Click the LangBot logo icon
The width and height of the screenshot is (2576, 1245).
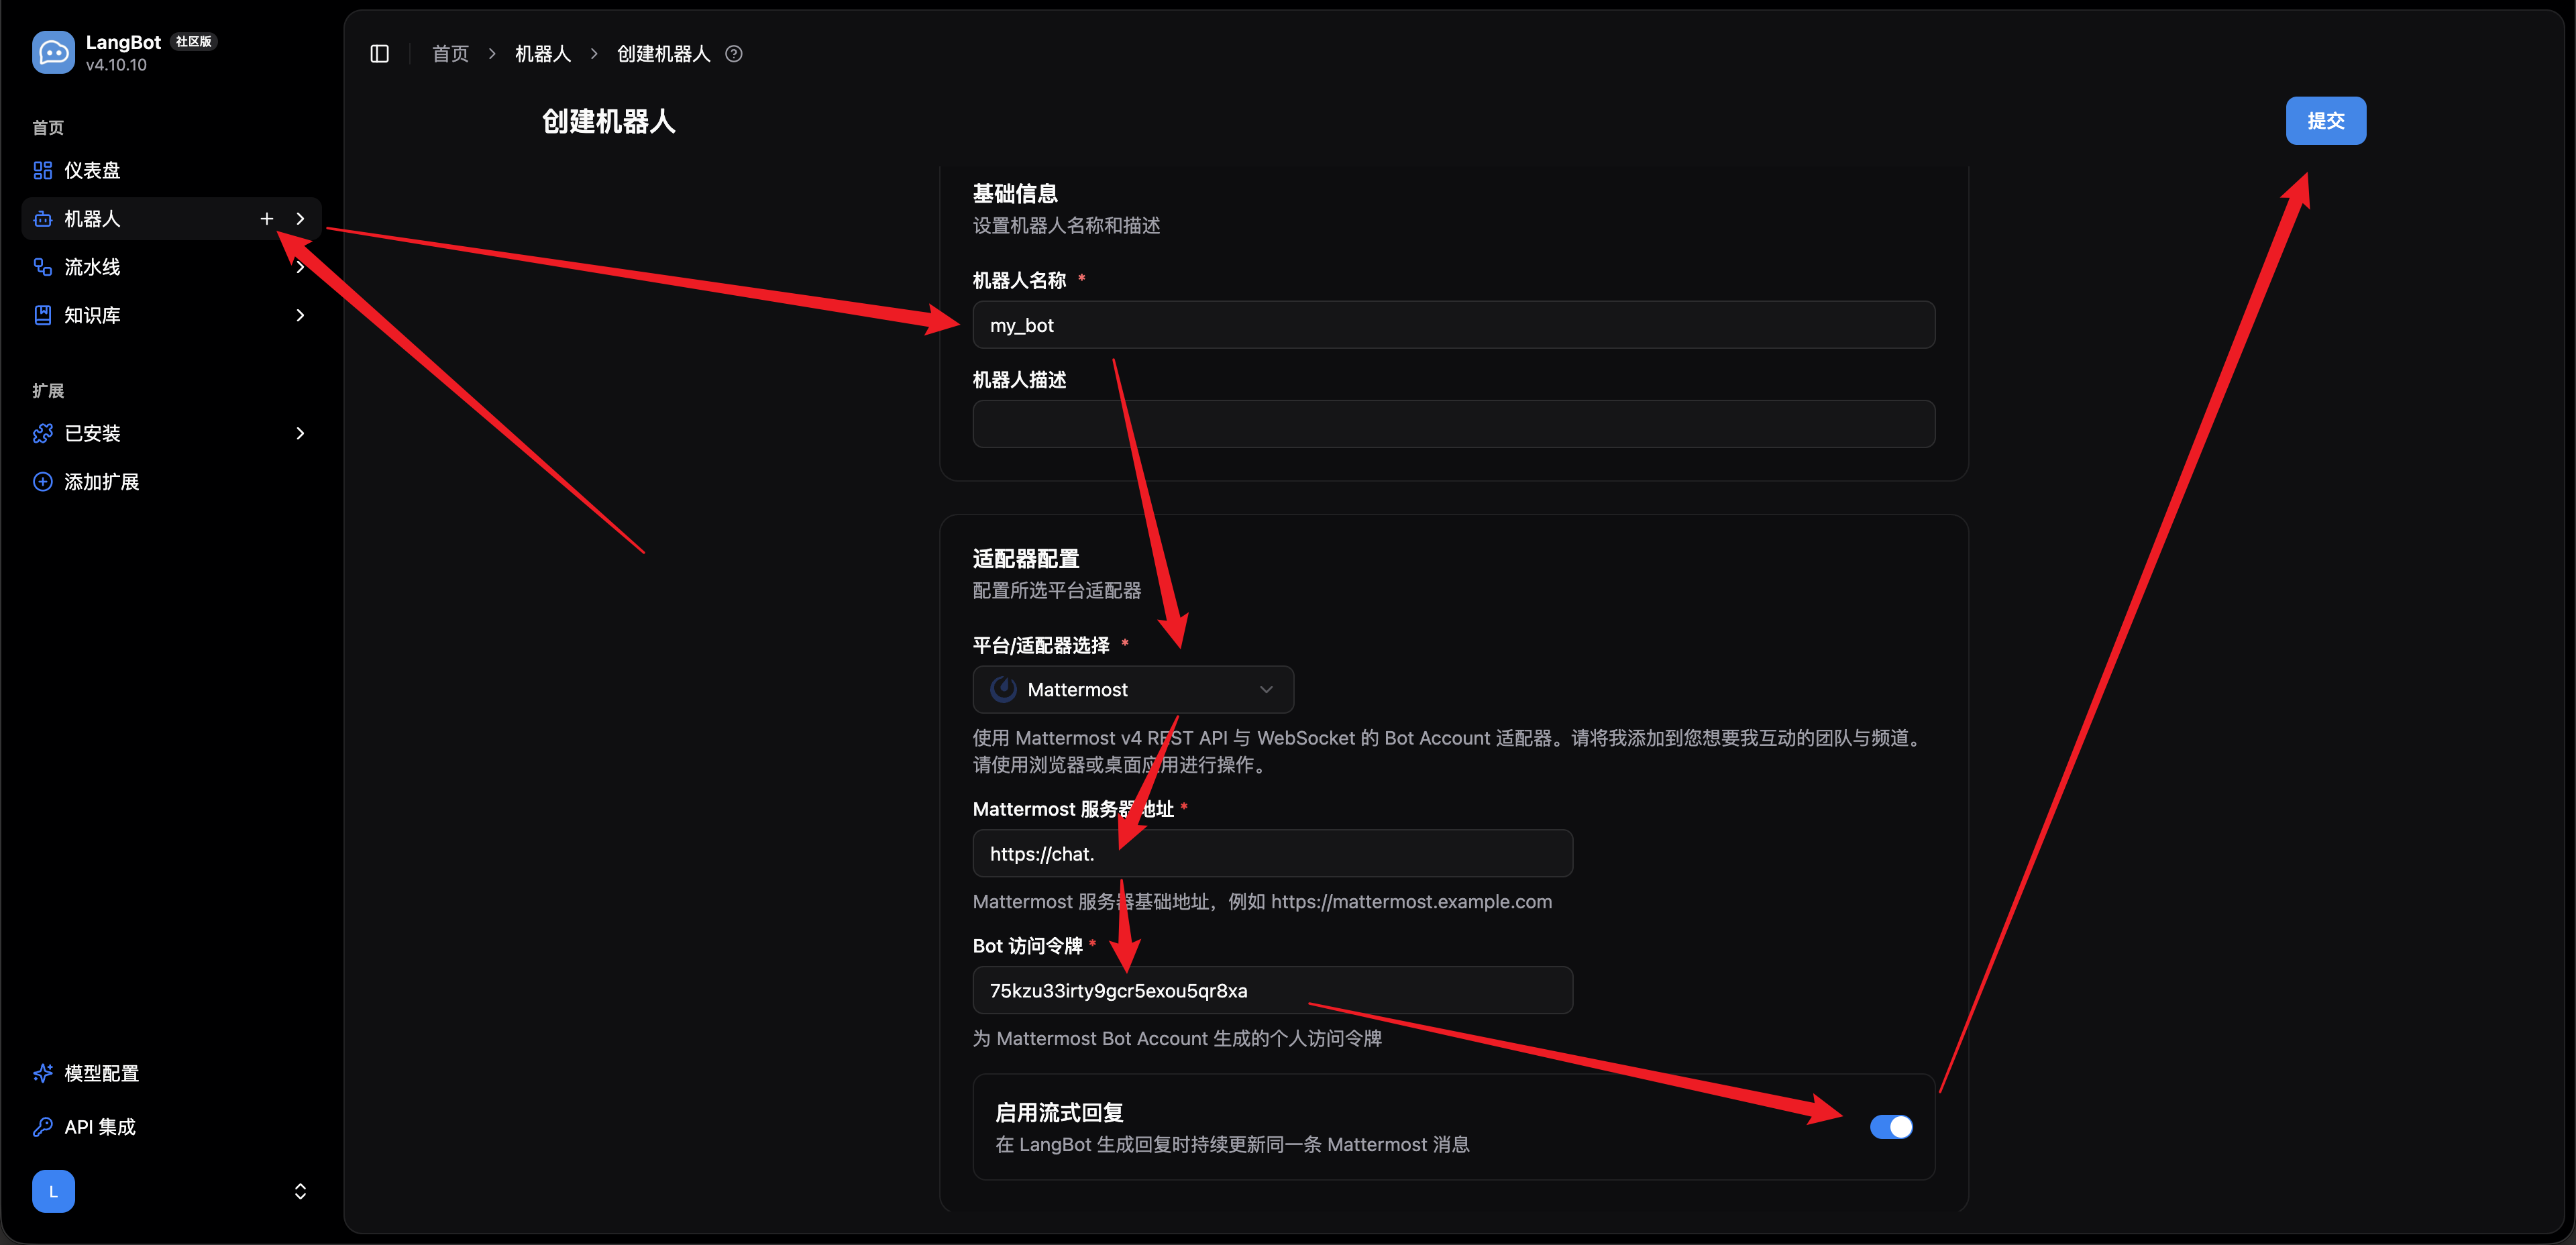(53, 52)
